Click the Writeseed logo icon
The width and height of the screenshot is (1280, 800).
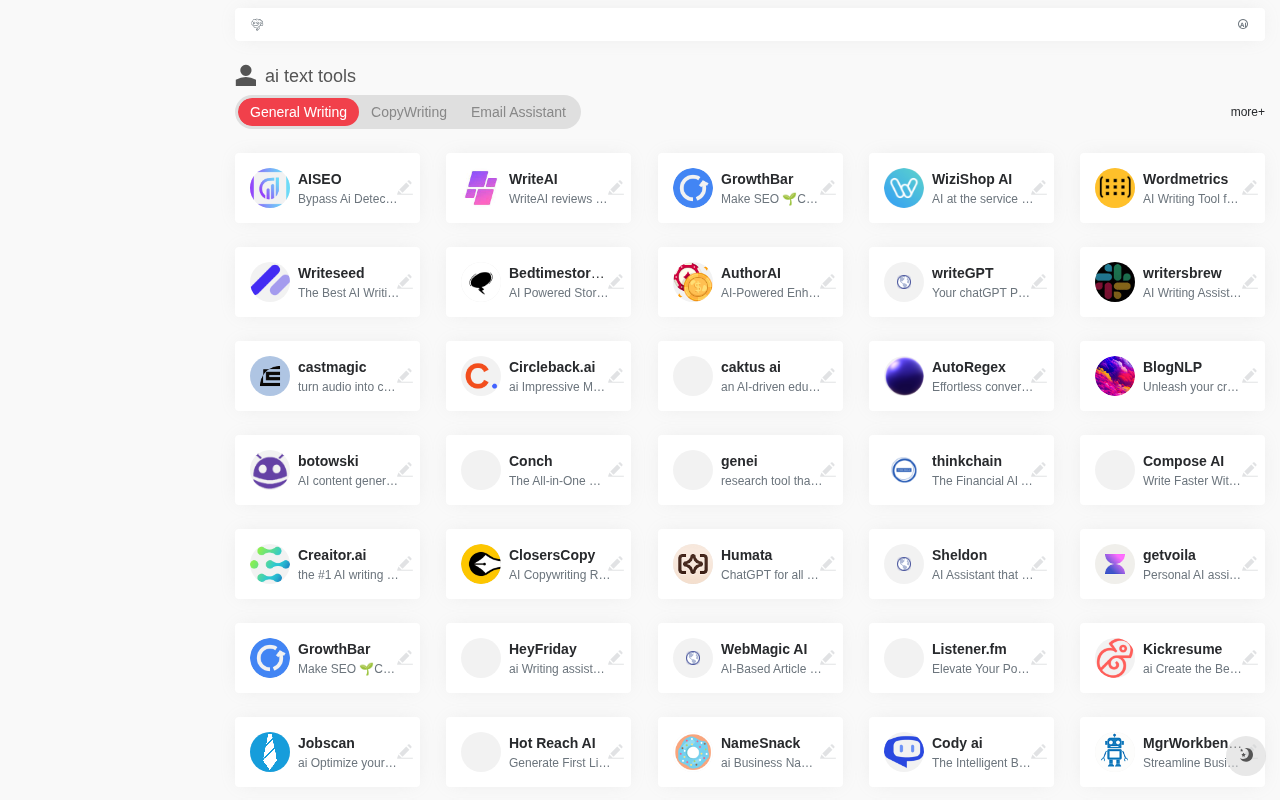(270, 282)
